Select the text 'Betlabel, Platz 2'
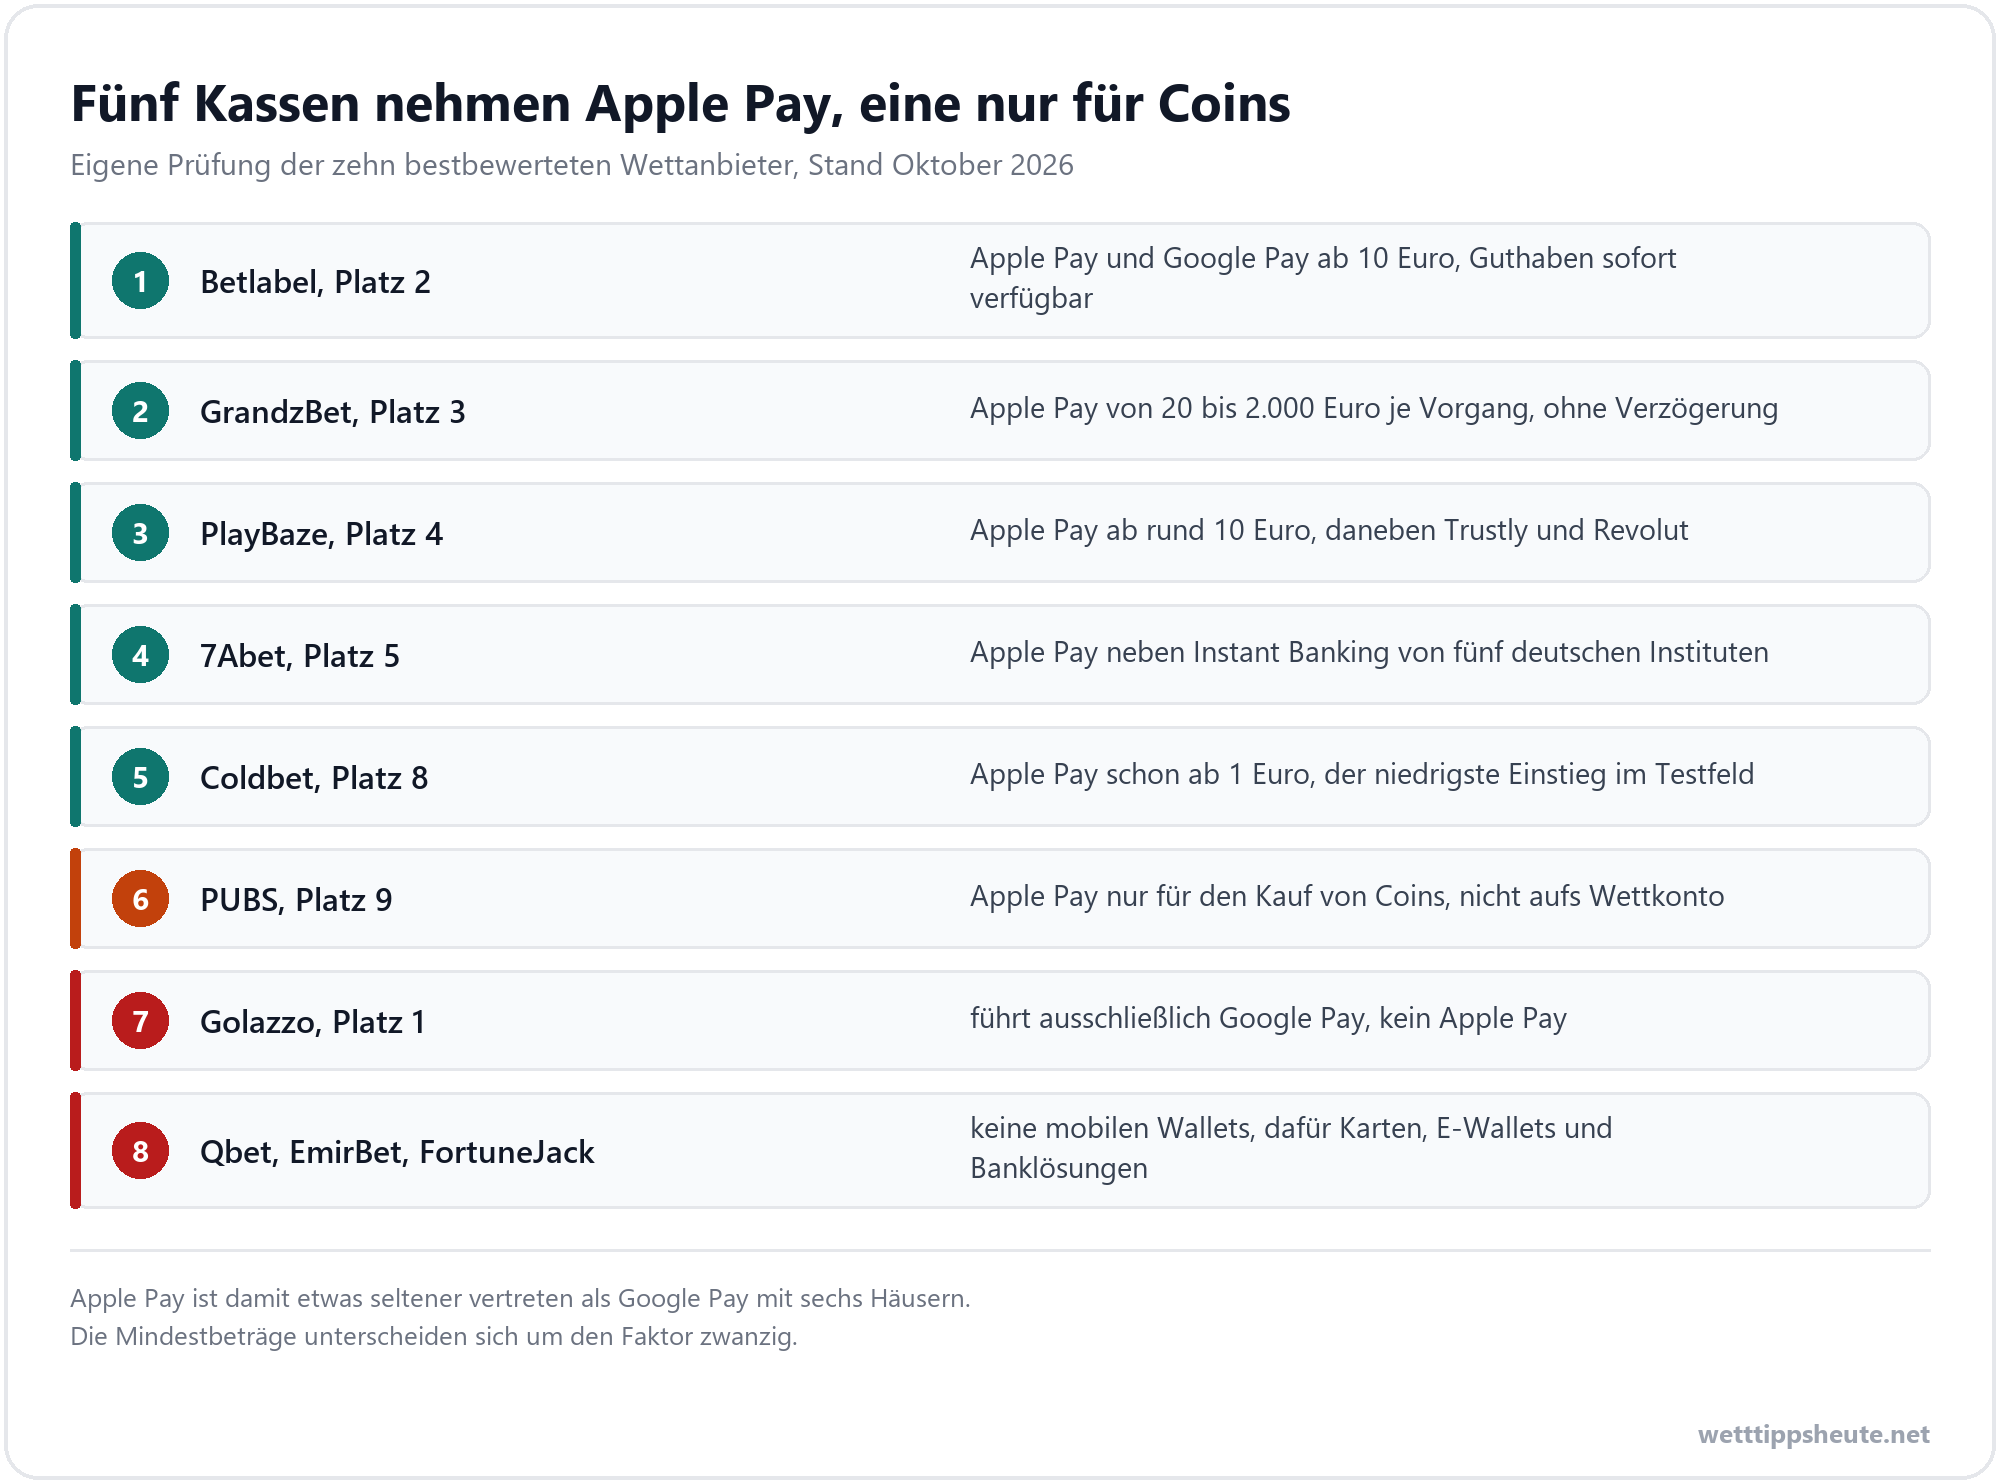The width and height of the screenshot is (2000, 1484). 315,282
